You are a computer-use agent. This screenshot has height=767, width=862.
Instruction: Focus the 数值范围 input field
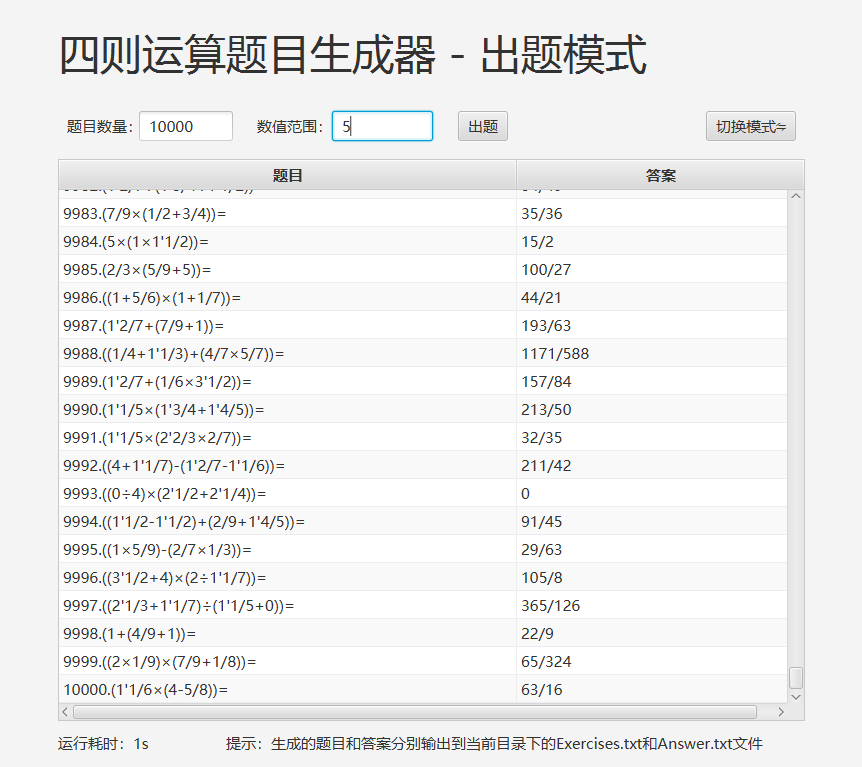pos(382,126)
